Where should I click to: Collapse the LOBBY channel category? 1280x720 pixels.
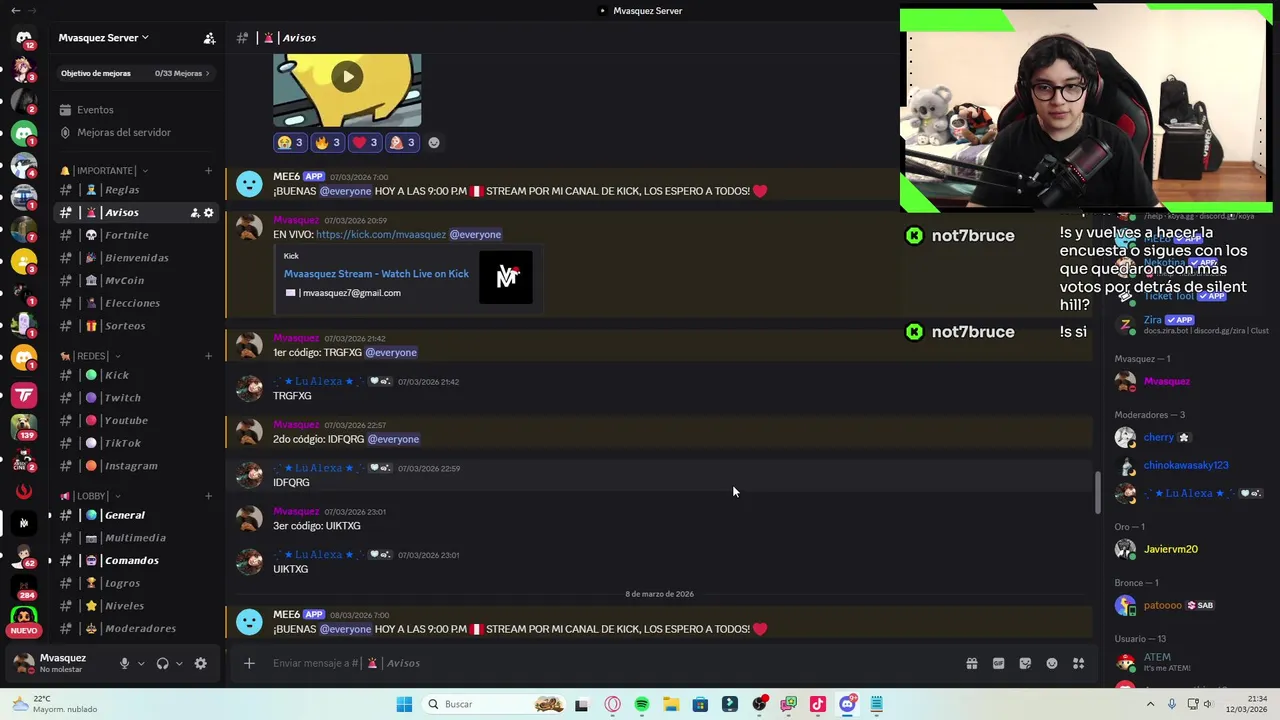pyautogui.click(x=91, y=496)
